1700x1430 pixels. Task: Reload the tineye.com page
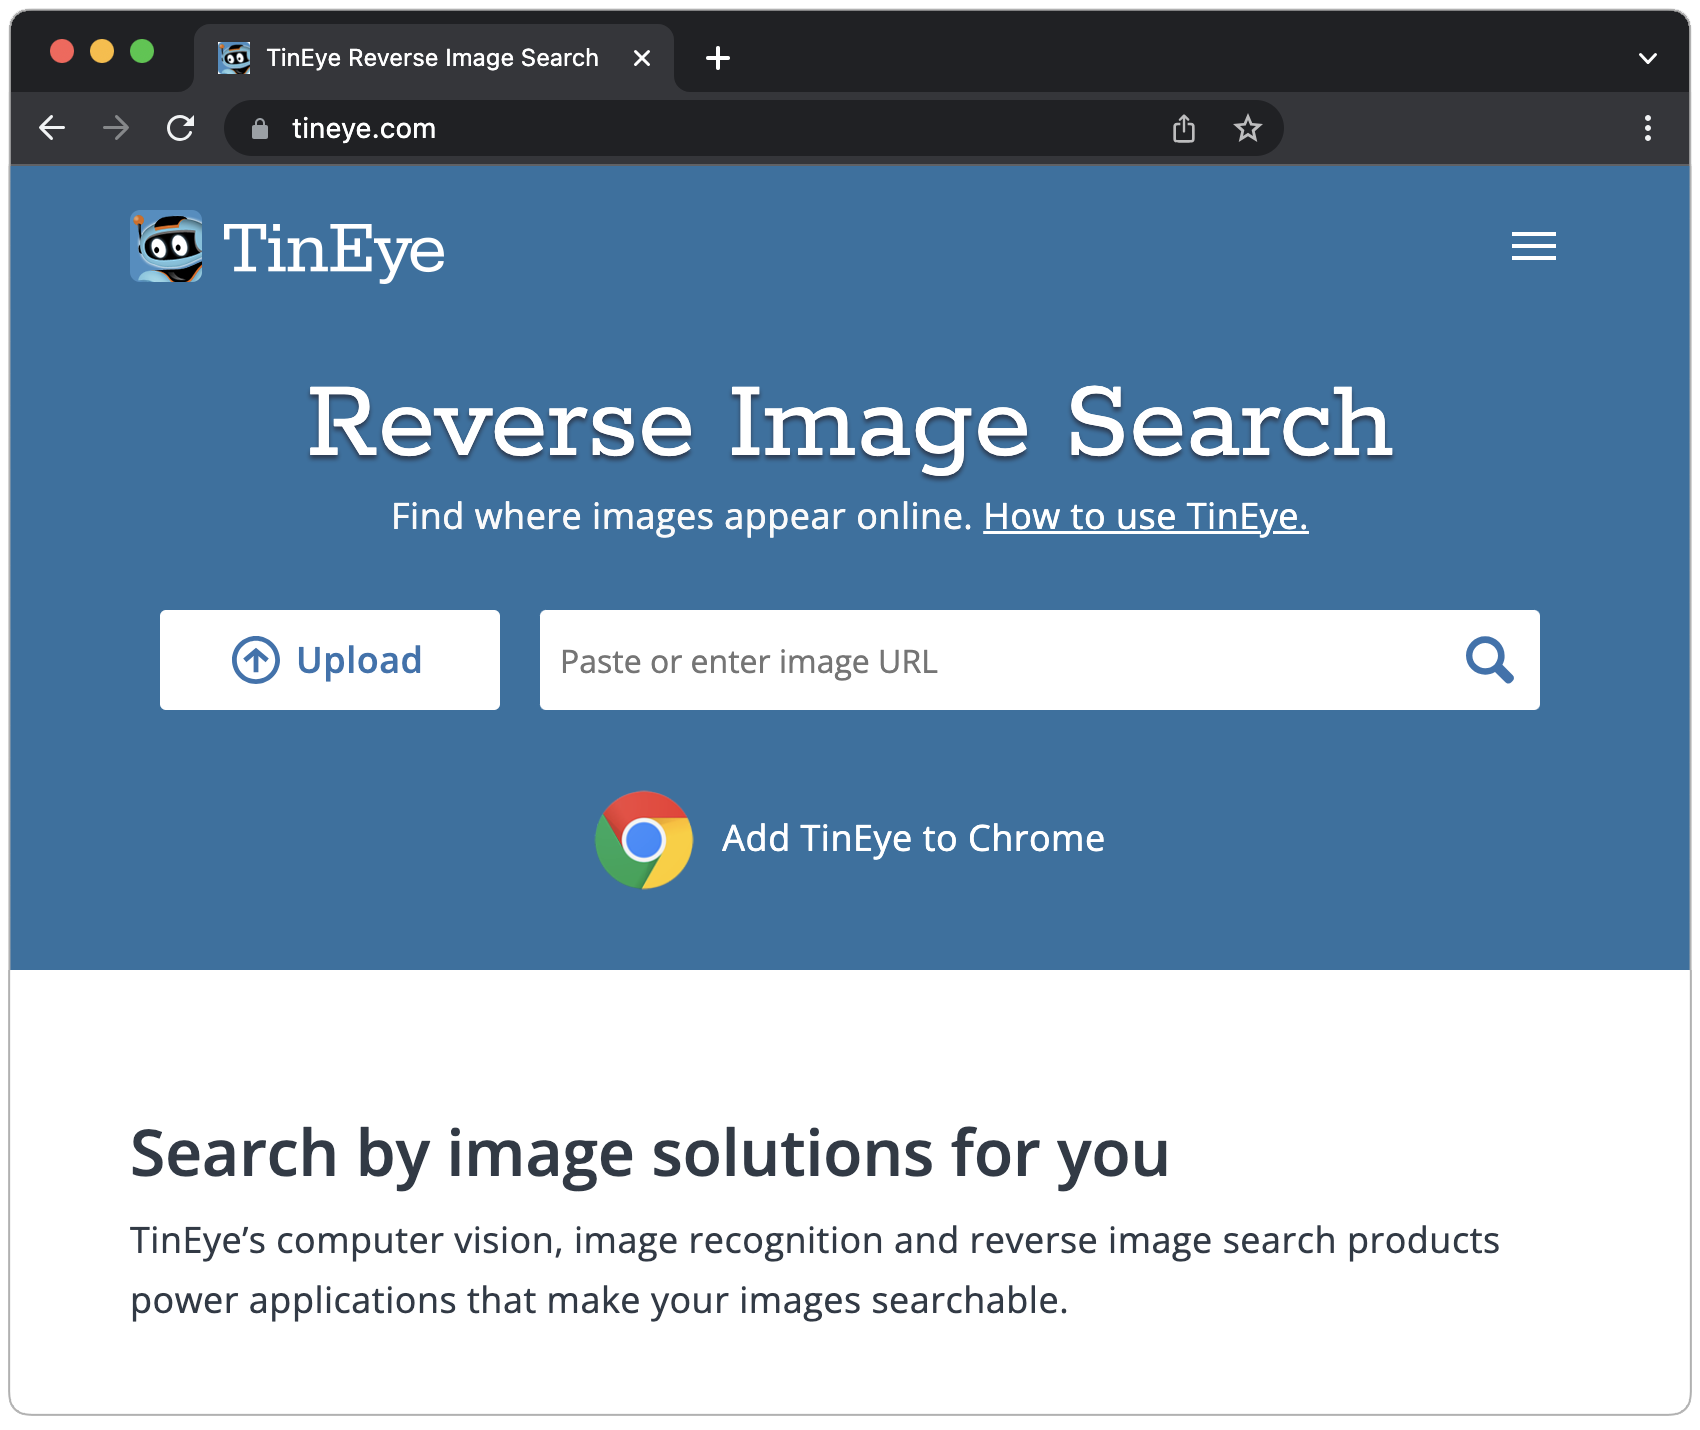pos(180,128)
